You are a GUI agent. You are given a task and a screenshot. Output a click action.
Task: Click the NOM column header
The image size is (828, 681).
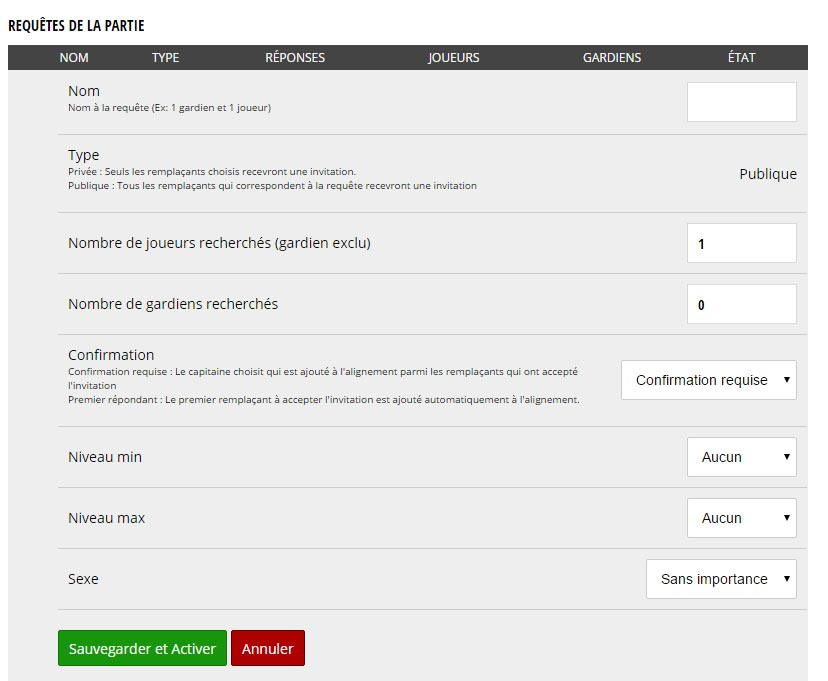click(x=74, y=58)
